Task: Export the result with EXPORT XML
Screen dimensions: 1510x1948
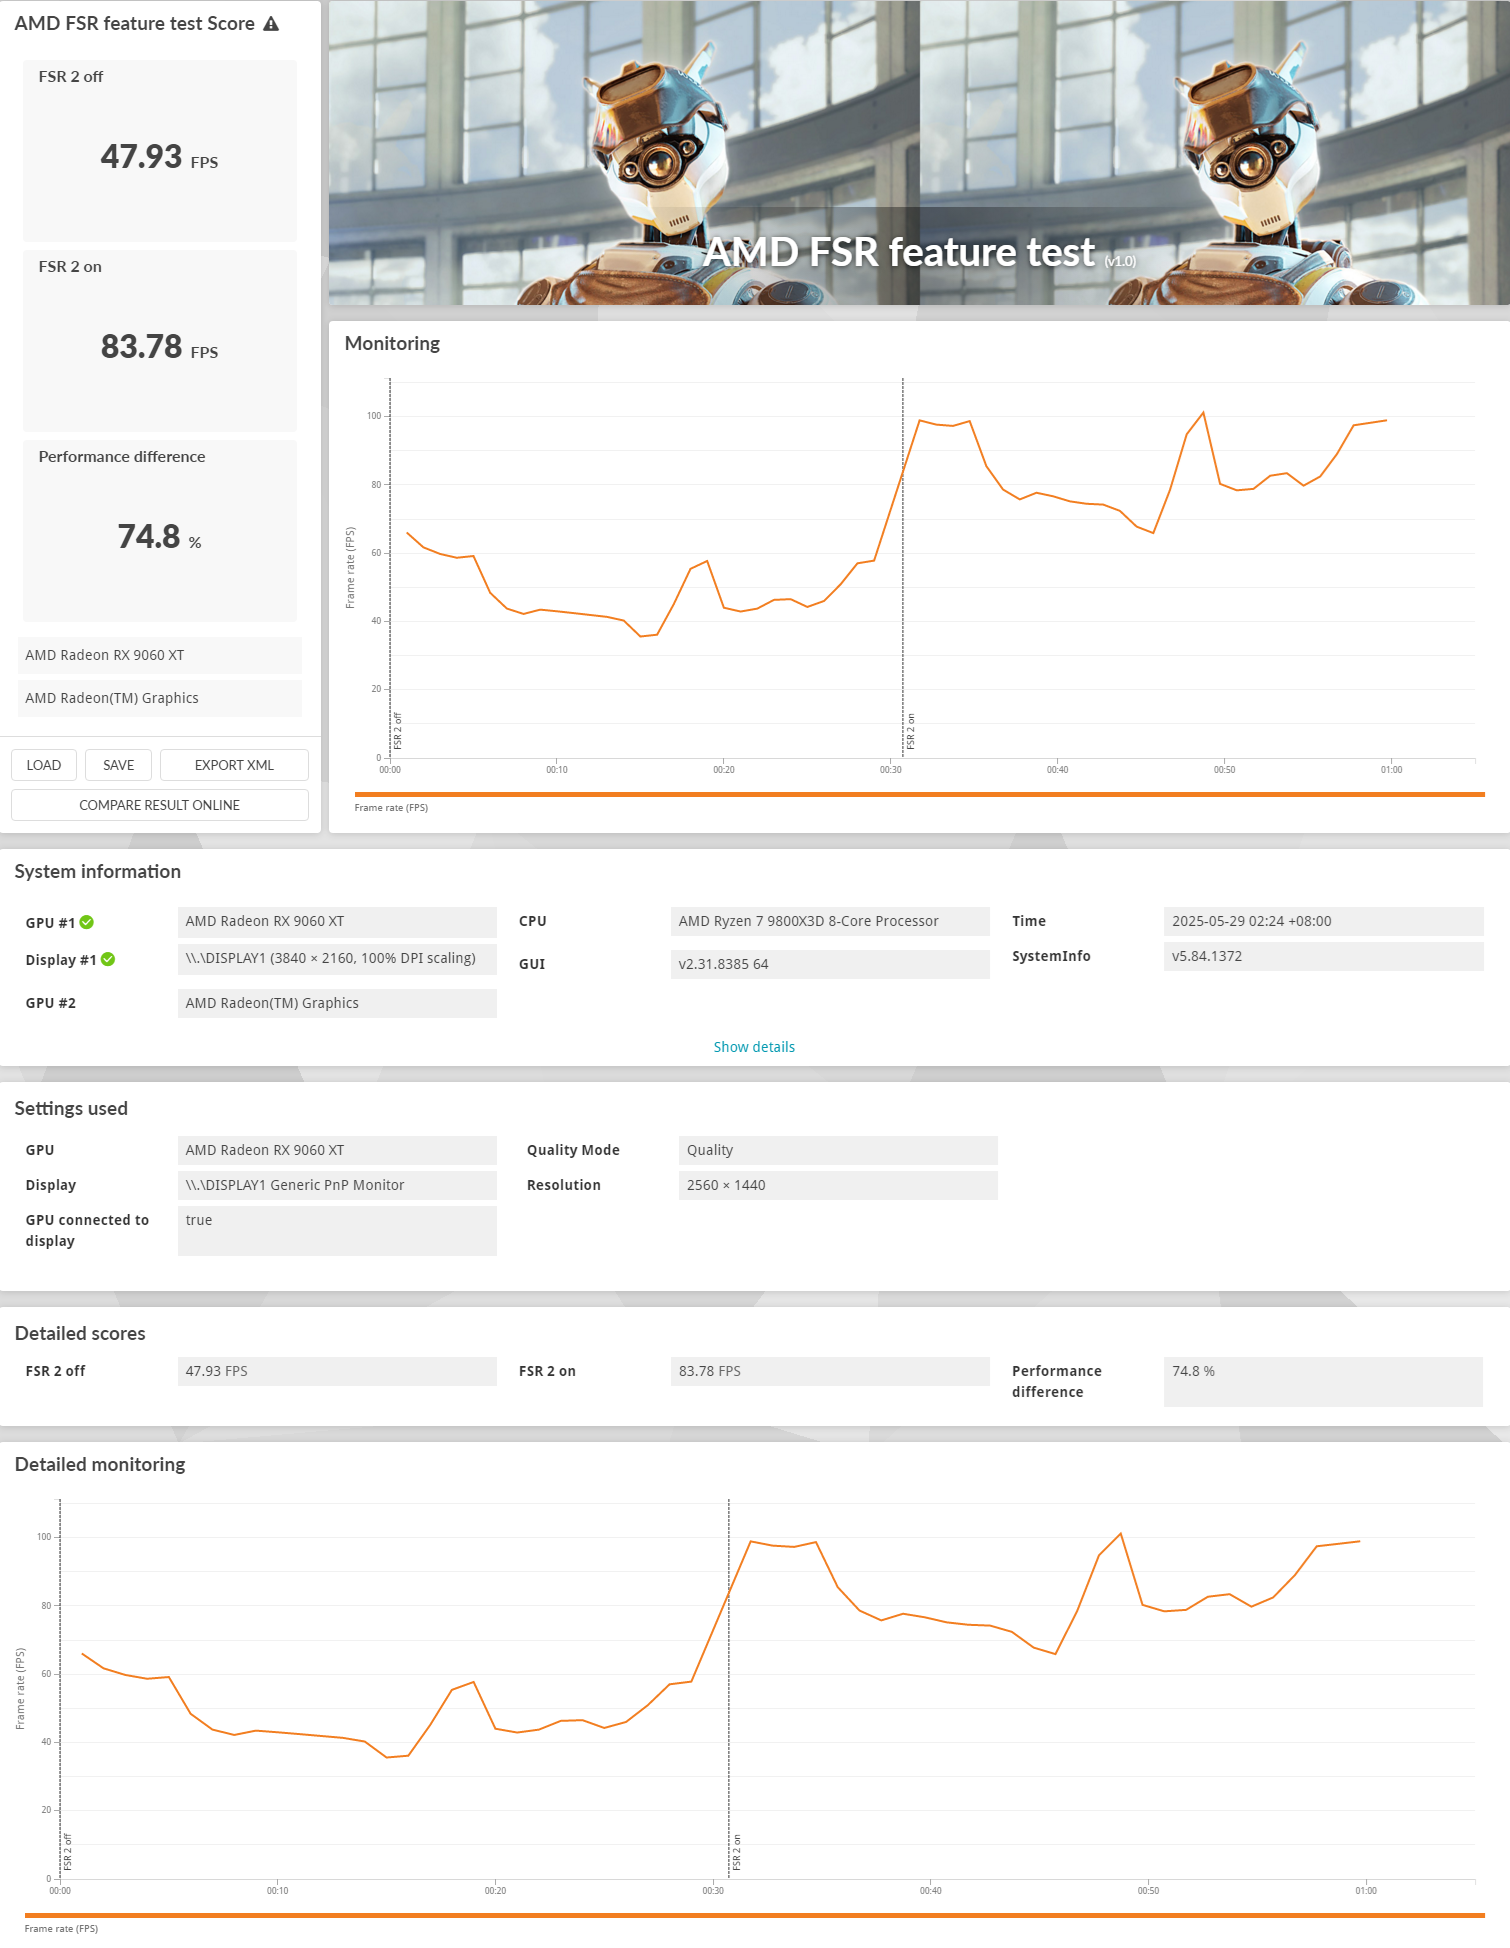Action: coord(234,765)
